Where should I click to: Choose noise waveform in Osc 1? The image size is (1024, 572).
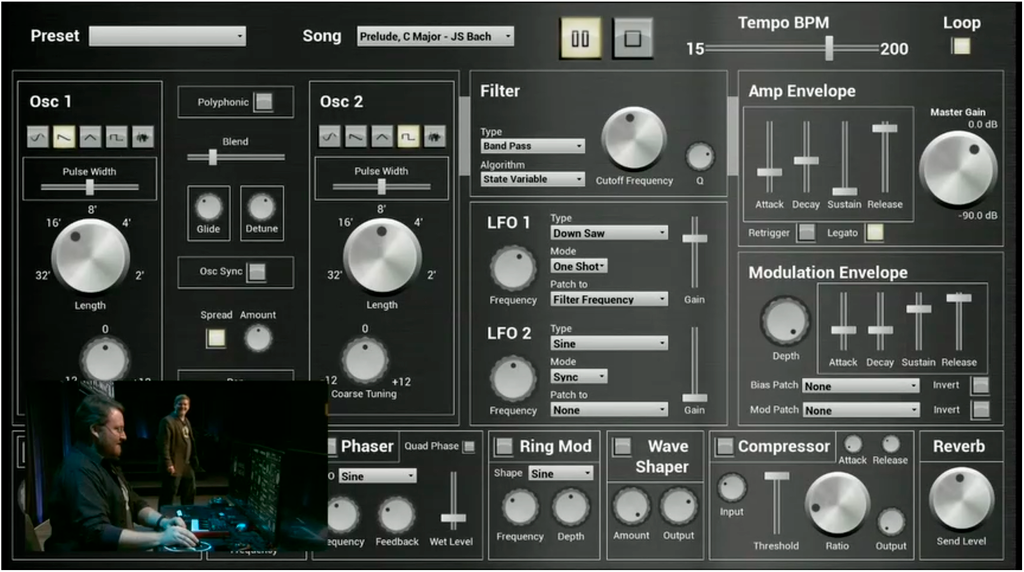tap(142, 136)
